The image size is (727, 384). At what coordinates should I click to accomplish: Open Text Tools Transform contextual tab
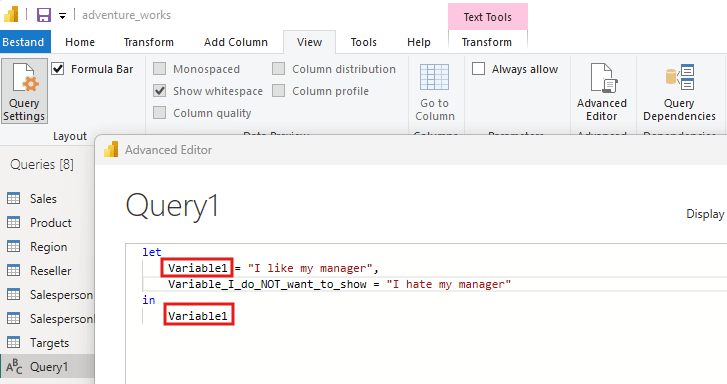click(x=487, y=42)
